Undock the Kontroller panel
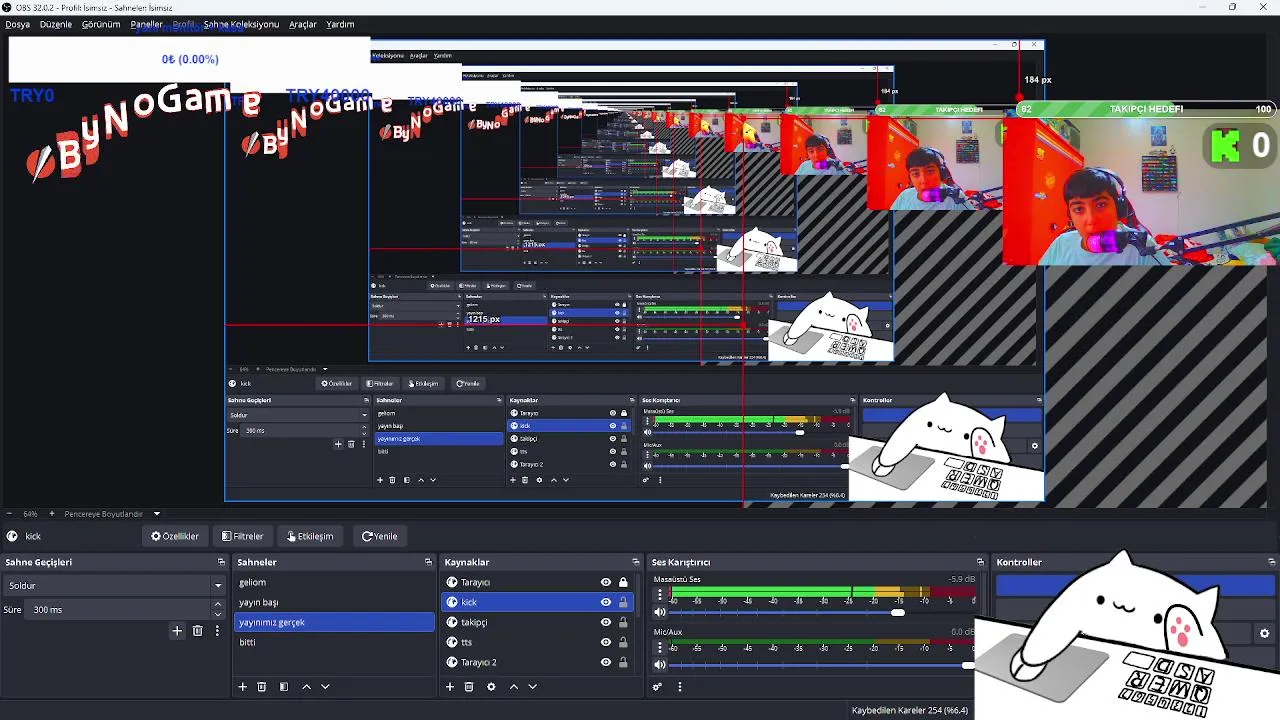The width and height of the screenshot is (1280, 720). [x=1271, y=562]
